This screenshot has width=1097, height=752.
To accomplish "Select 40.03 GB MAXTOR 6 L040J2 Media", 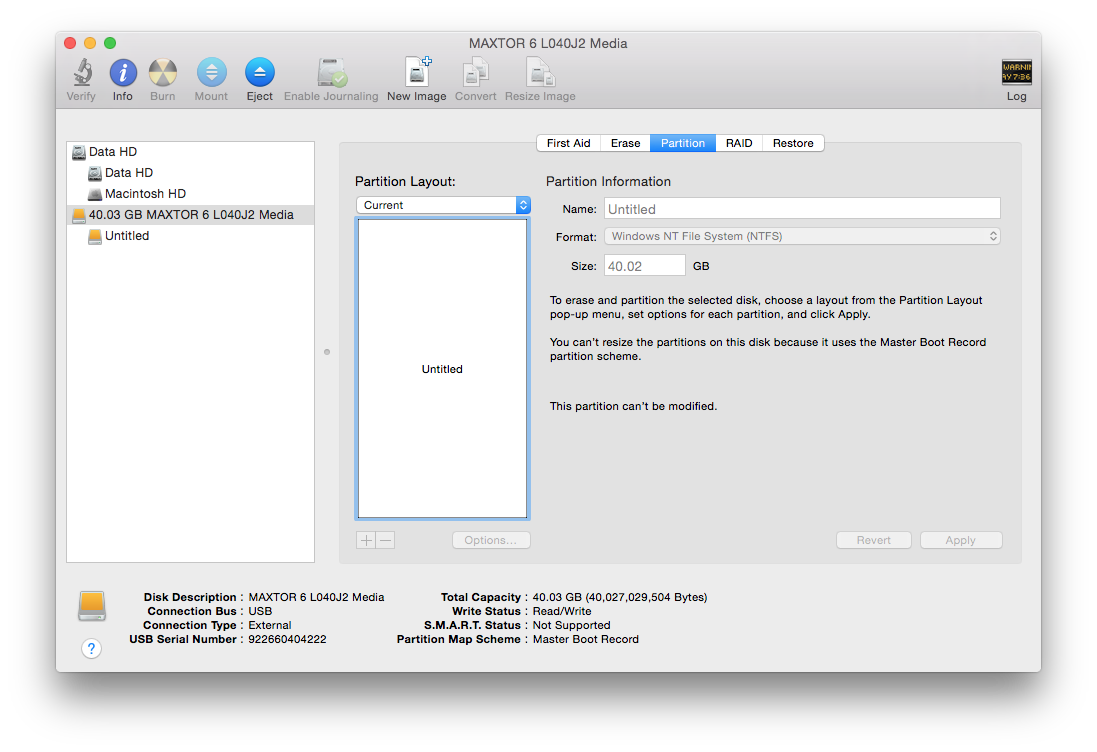I will coord(190,215).
